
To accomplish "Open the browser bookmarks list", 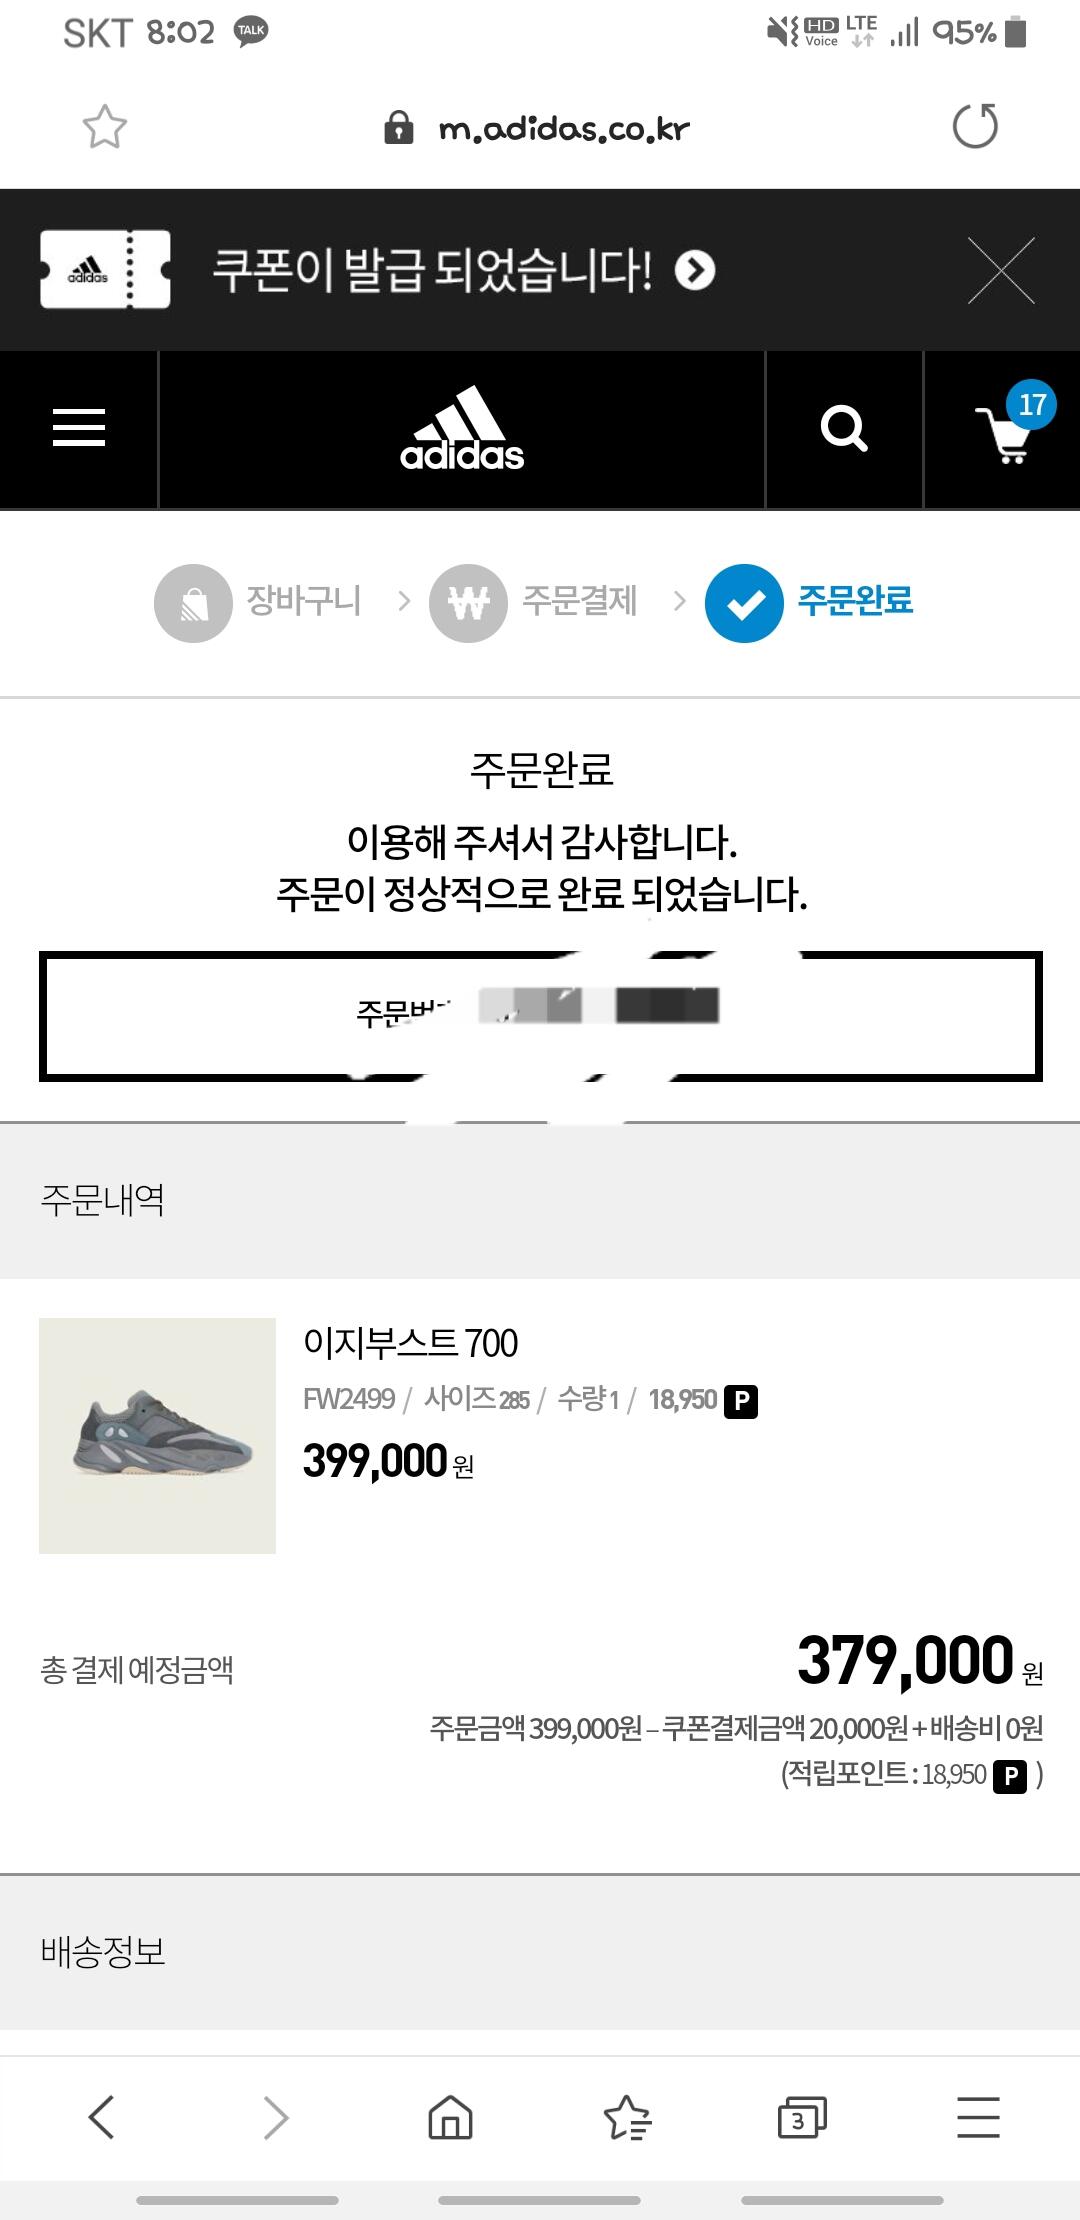I will (x=627, y=2116).
